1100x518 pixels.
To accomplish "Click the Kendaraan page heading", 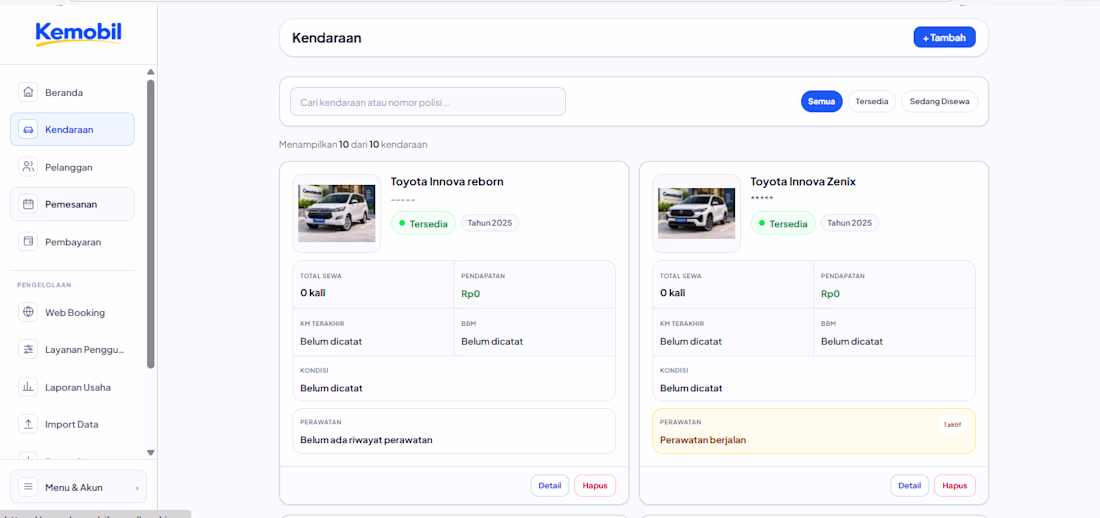I will 327,38.
